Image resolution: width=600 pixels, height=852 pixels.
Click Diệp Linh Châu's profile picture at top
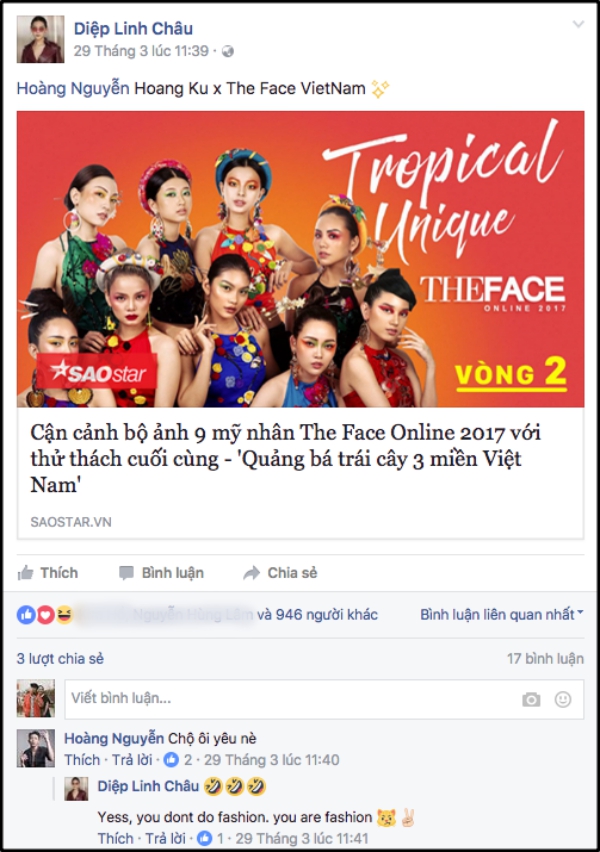(40, 40)
